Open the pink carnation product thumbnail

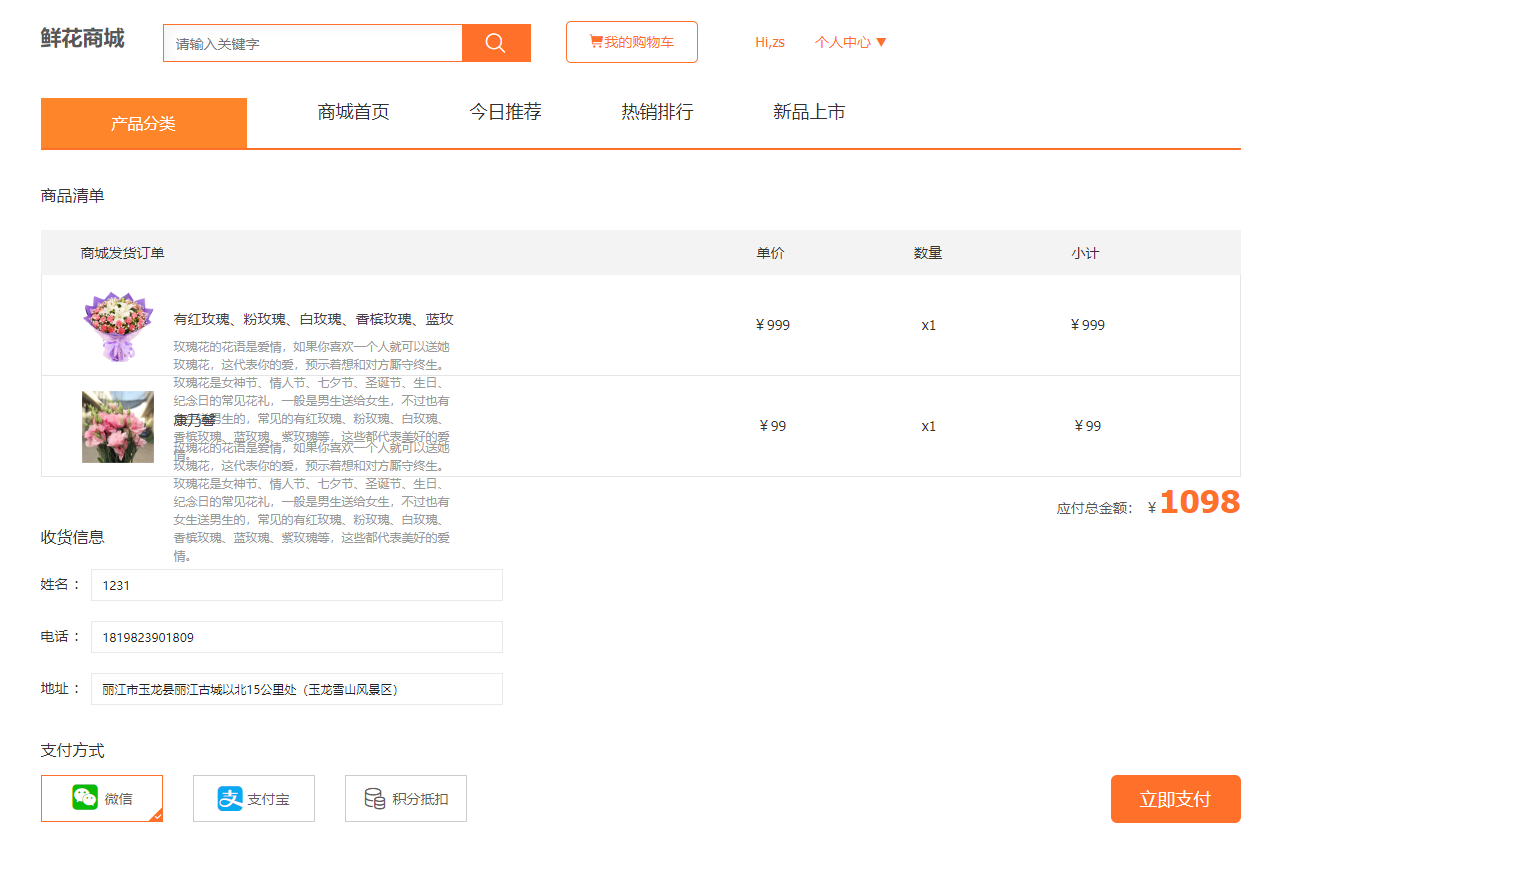click(118, 427)
